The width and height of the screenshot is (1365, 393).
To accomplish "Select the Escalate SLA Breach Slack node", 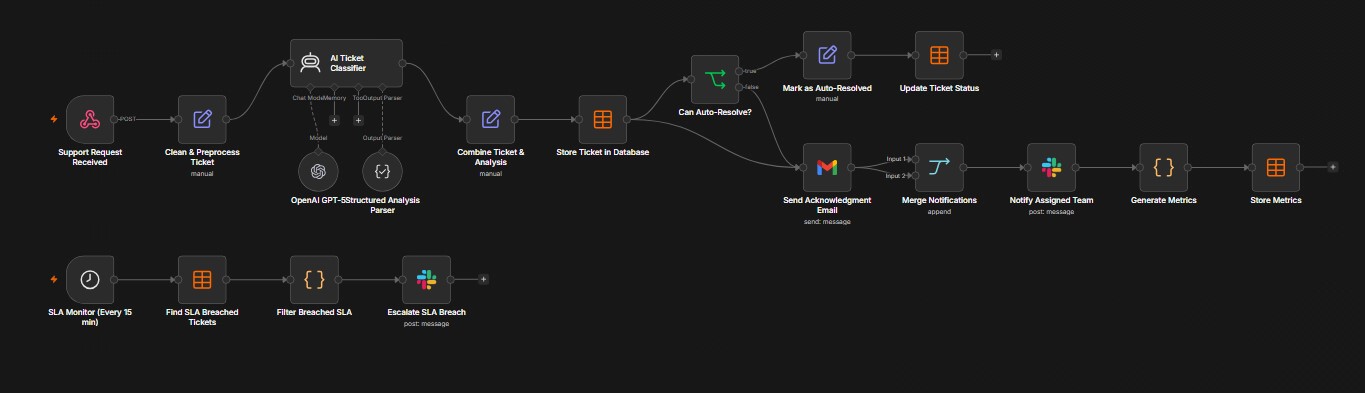I will click(x=427, y=279).
